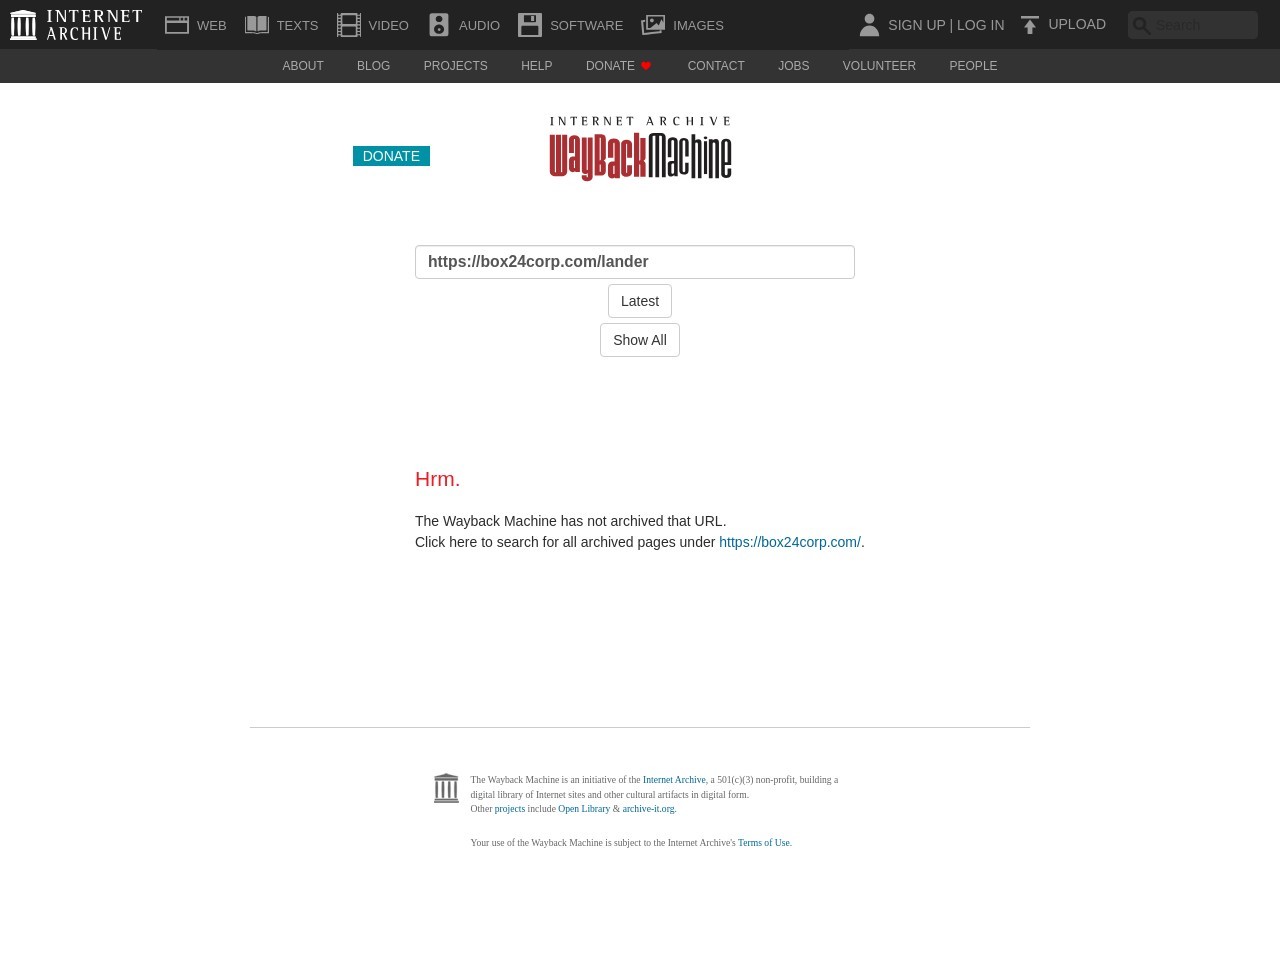Click the Web section icon

[x=177, y=25]
